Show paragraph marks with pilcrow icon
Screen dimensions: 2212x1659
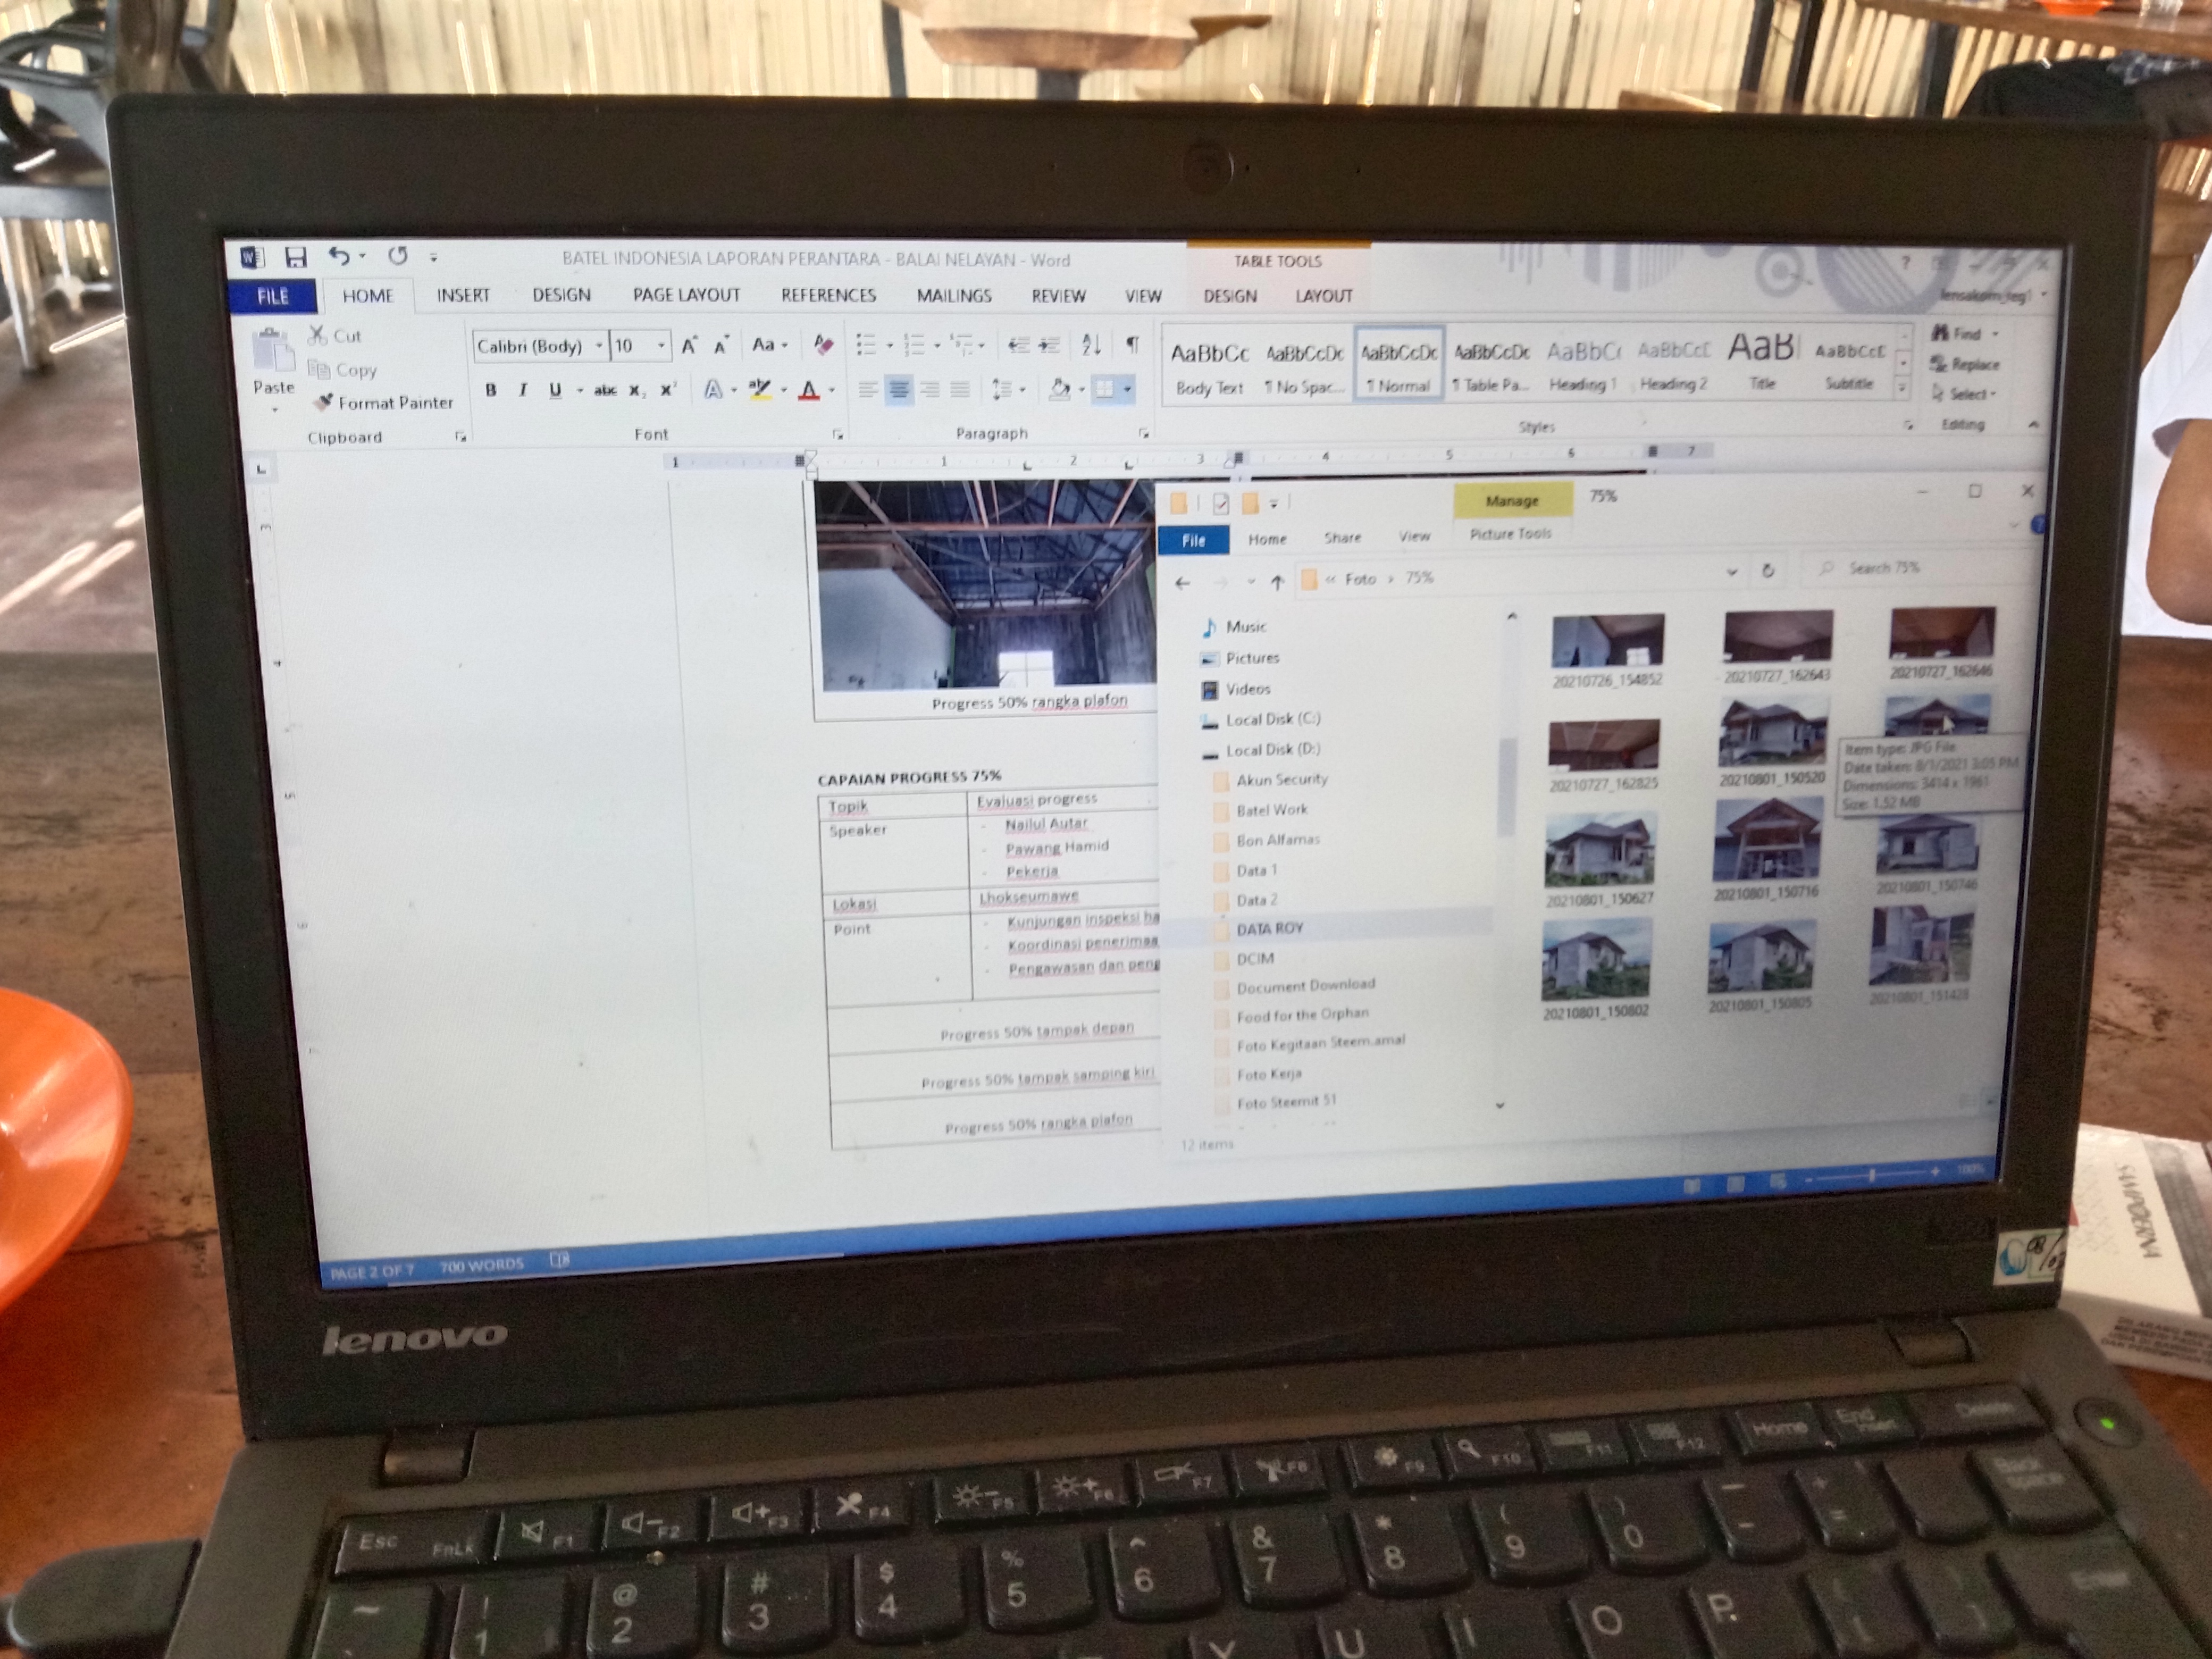[x=1132, y=344]
